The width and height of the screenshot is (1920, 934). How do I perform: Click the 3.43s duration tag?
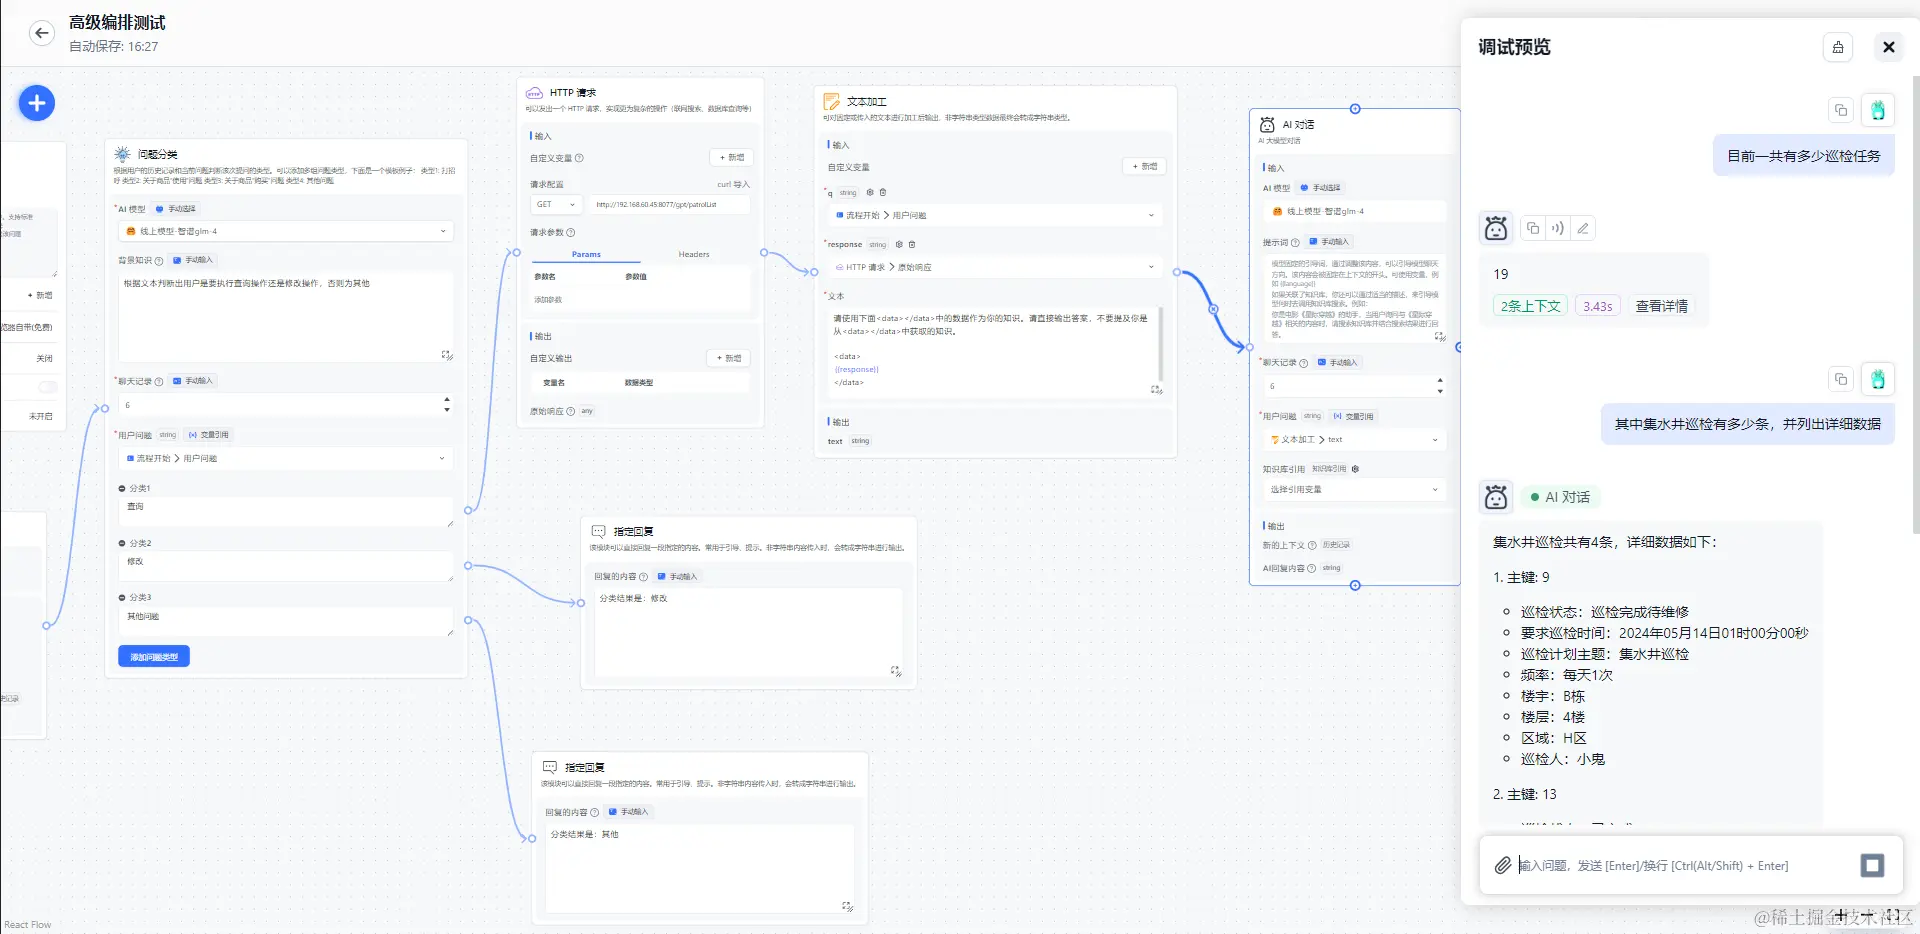click(1597, 306)
